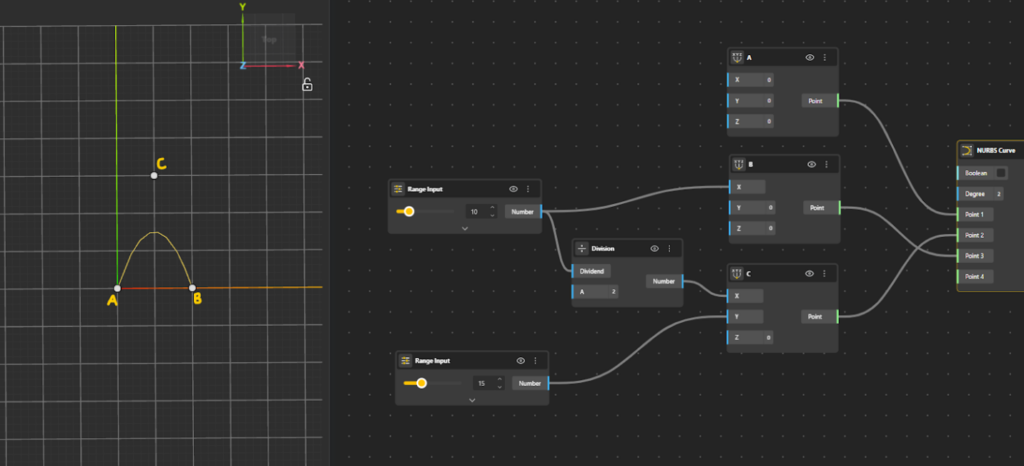Click the Degree input field in NURBS Curve

1001,194
